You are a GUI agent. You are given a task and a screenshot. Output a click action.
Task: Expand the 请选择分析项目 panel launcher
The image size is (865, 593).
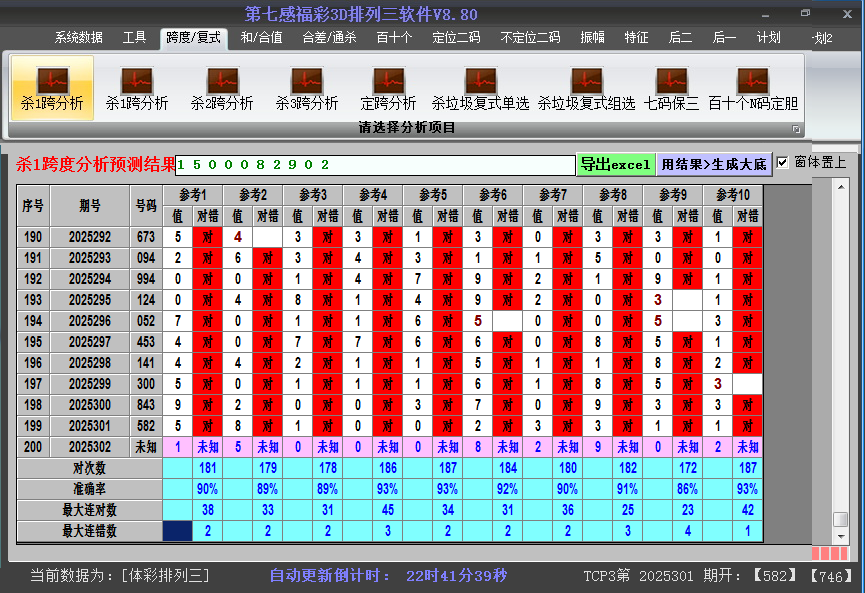(796, 129)
